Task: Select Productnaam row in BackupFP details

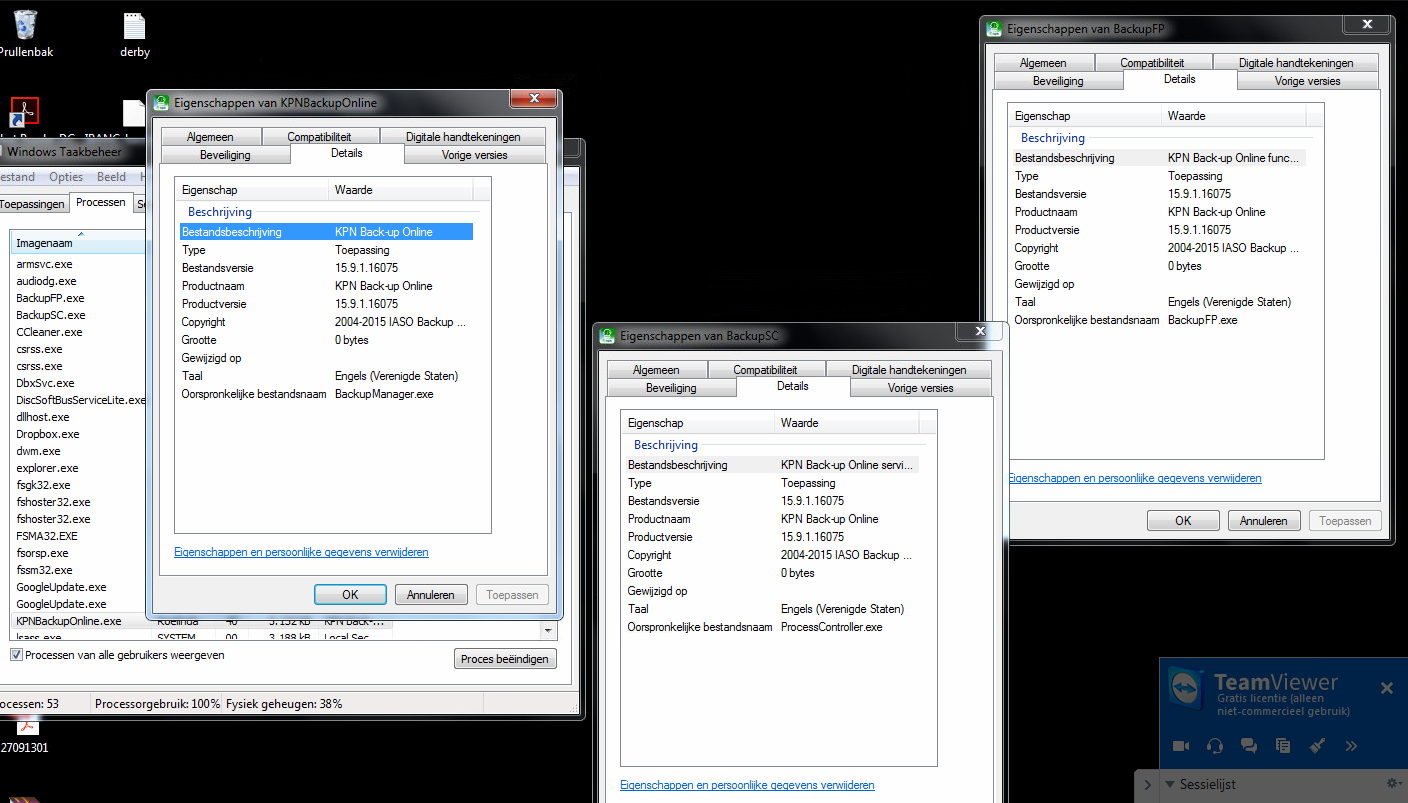Action: click(1160, 212)
